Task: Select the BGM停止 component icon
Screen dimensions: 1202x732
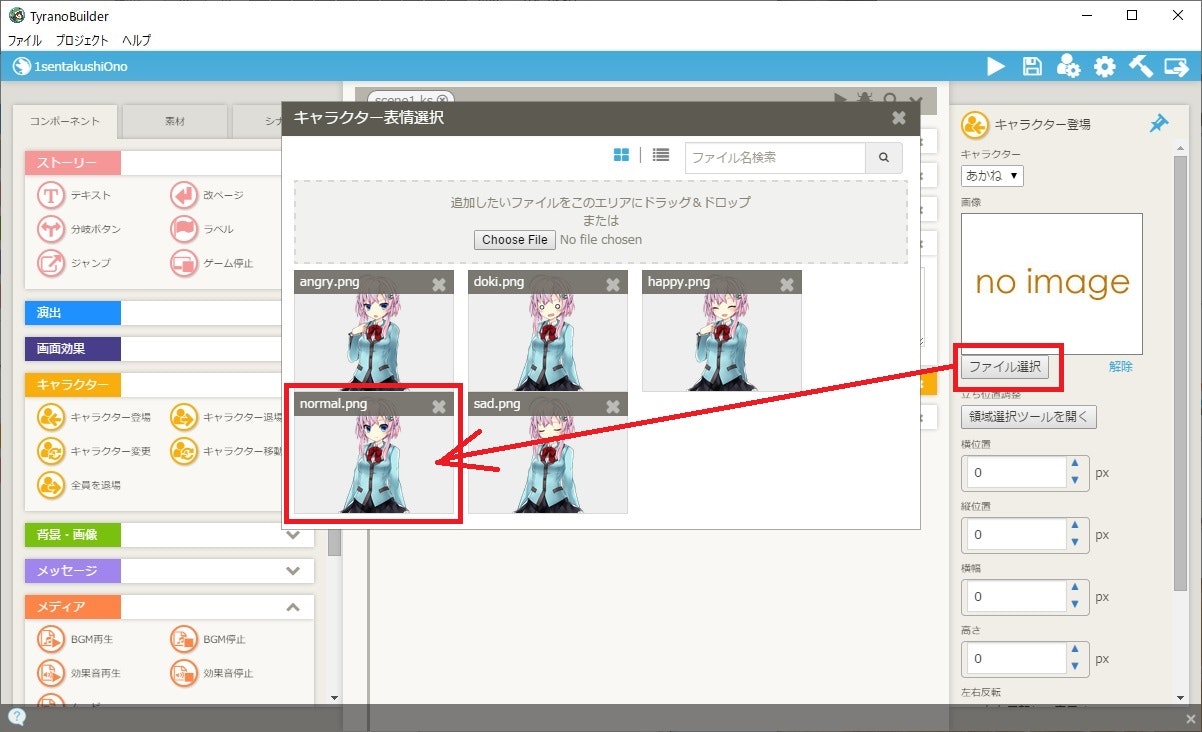Action: (x=184, y=639)
